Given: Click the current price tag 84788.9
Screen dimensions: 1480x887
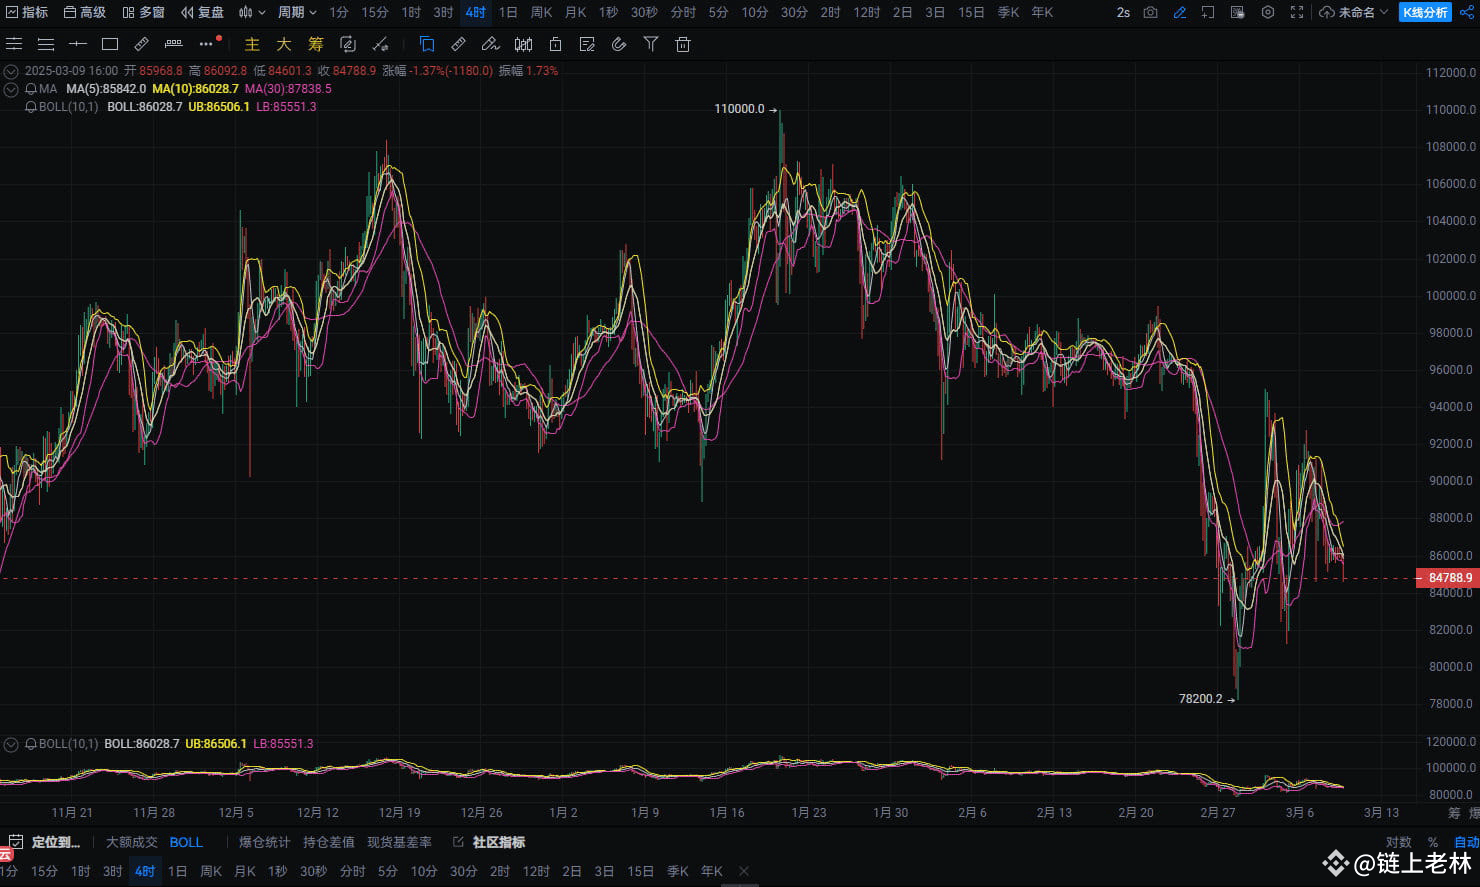Looking at the screenshot, I should [1449, 578].
